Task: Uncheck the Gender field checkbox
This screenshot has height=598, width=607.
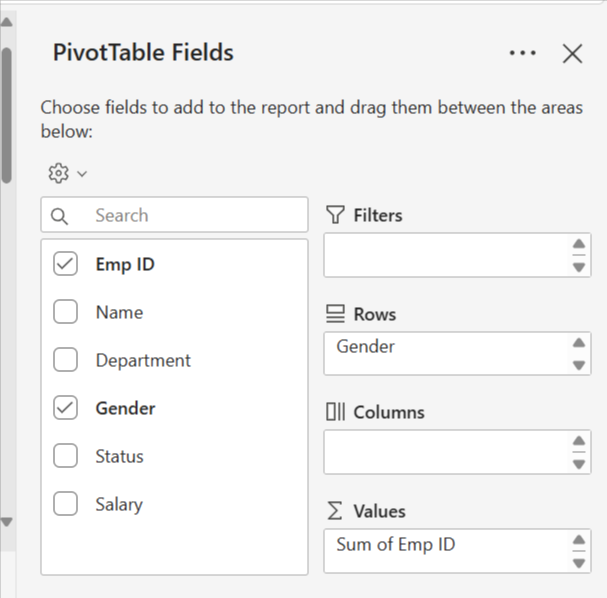Action: tap(65, 408)
